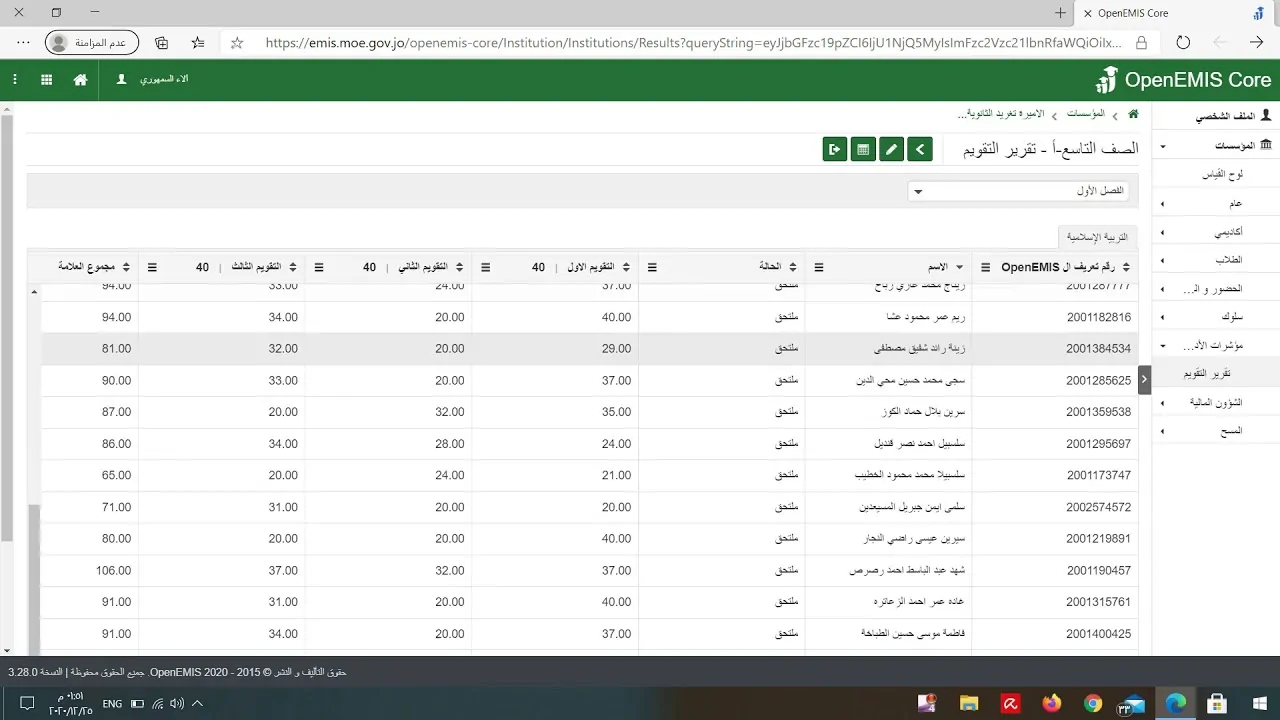
Task: Click the breadcrumb home icon
Action: (x=1133, y=114)
